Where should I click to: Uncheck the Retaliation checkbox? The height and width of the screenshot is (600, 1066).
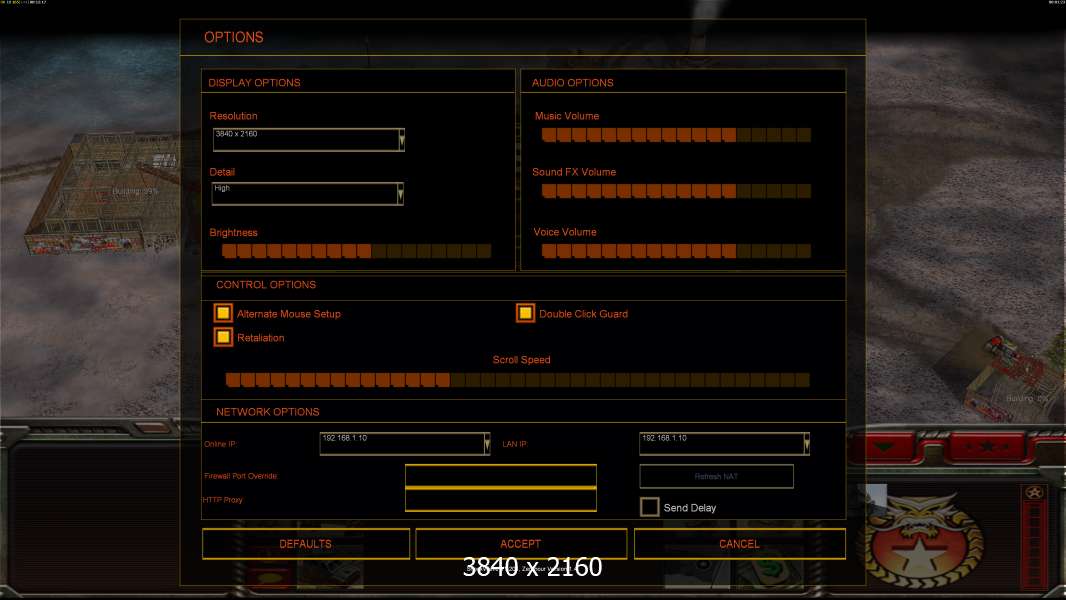click(223, 337)
